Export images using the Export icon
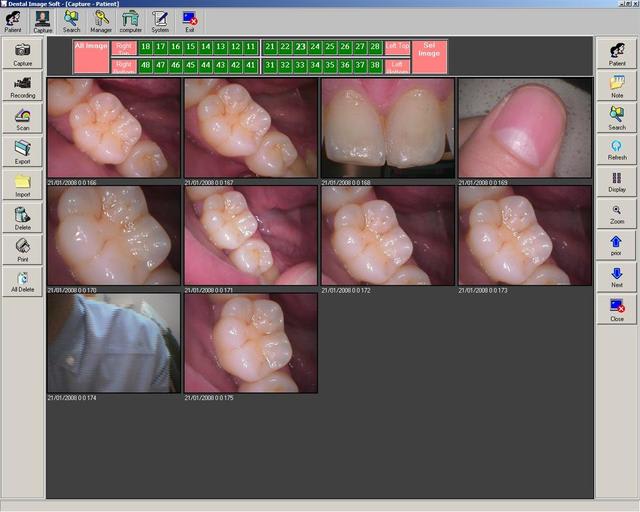Viewport: 640px width, 512px height. pos(22,152)
